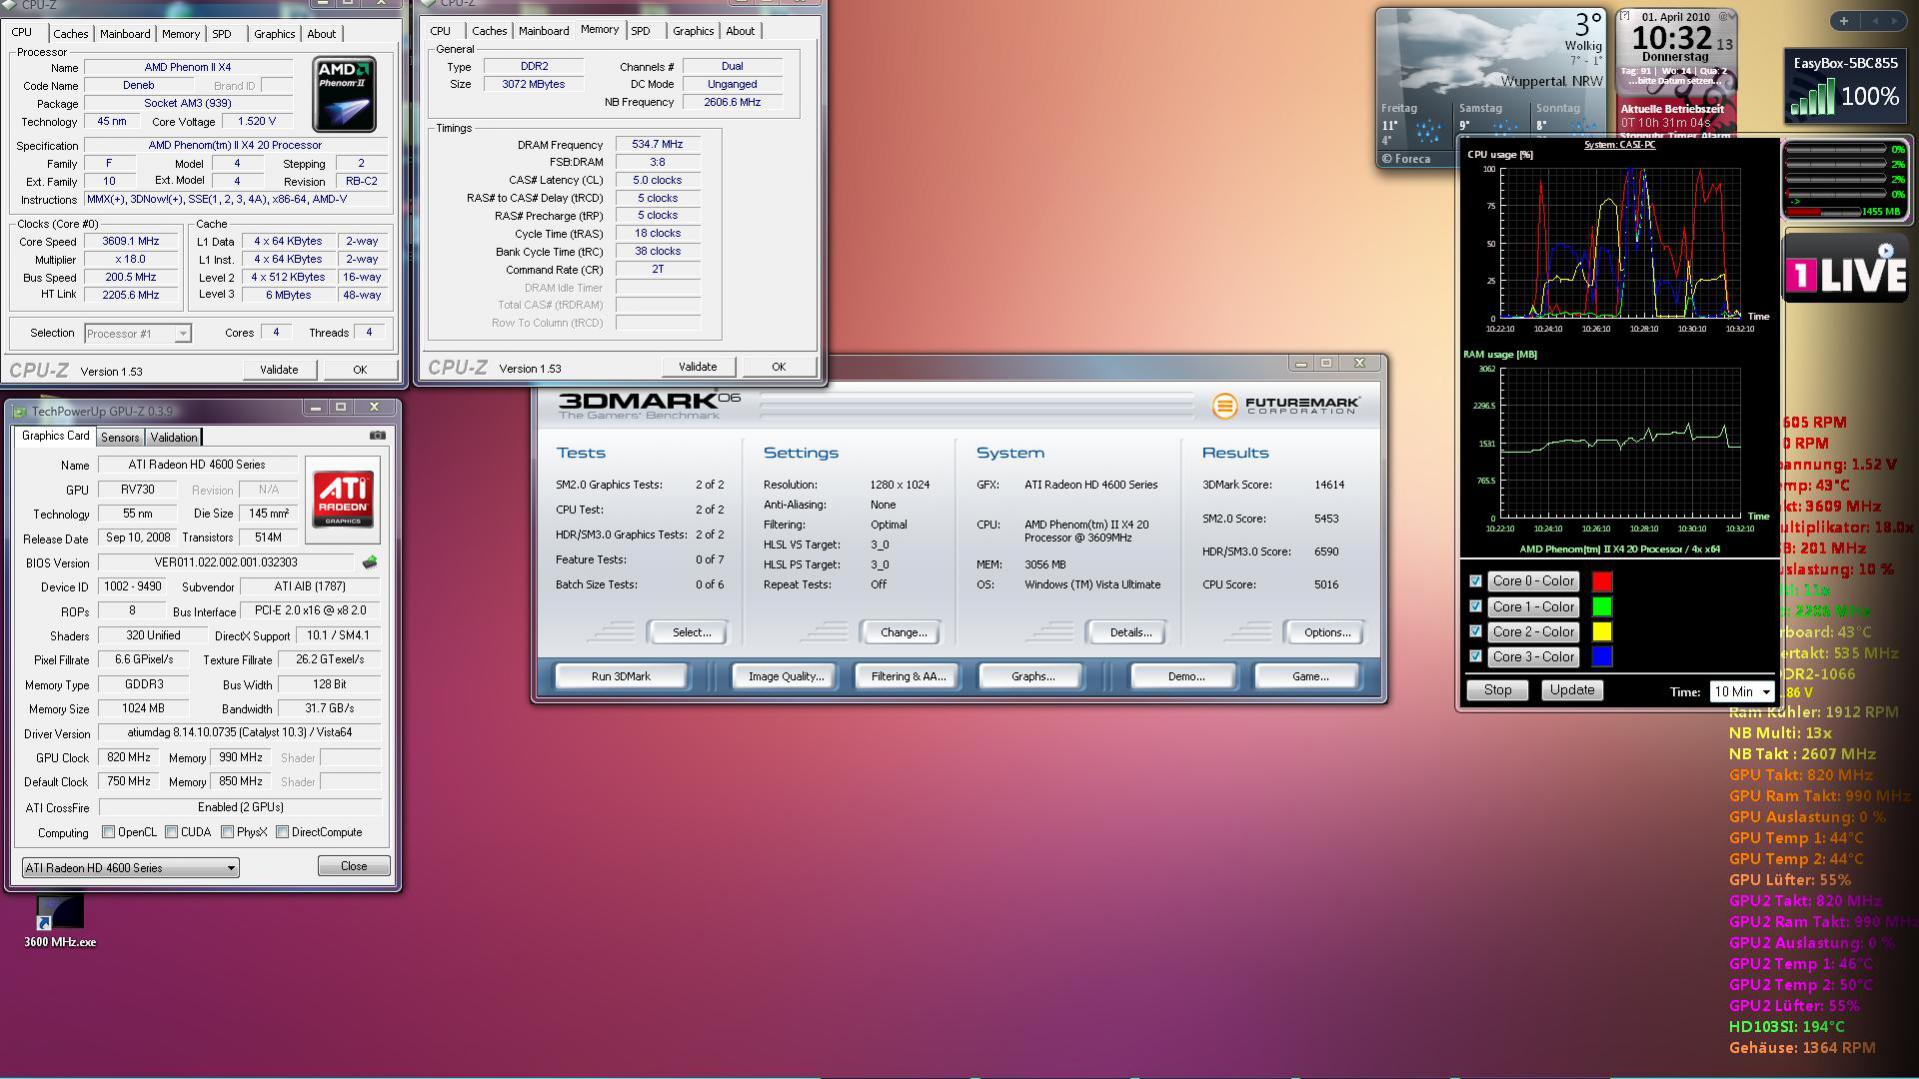Click the 1LIVE gadget play button
1919x1079 pixels.
click(x=1886, y=251)
